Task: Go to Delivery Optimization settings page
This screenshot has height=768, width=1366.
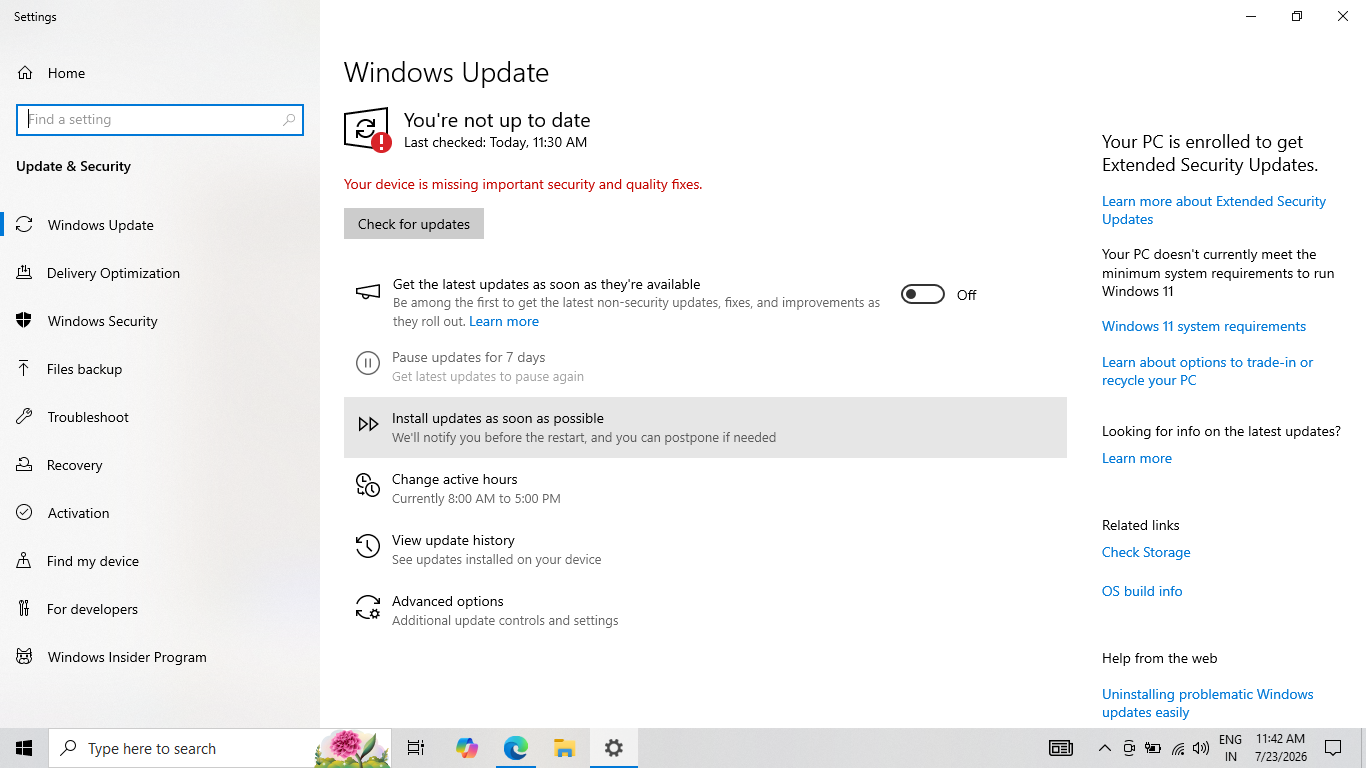Action: pos(160,273)
